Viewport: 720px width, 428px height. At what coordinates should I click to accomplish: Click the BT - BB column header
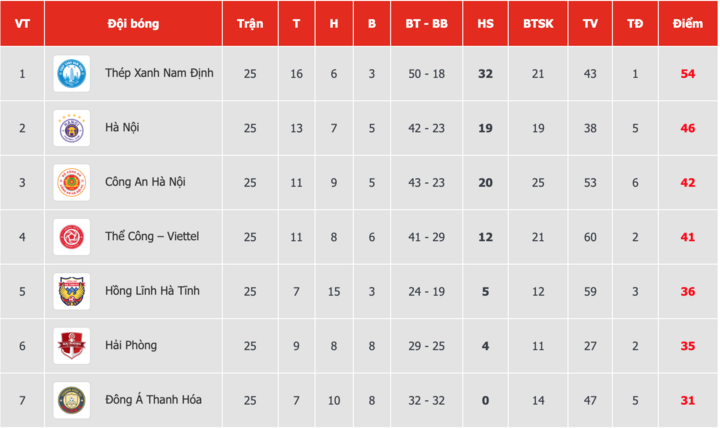pos(426,23)
